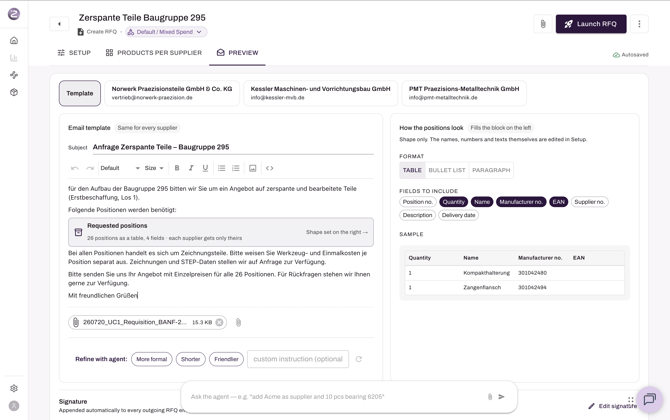Redo the last email edit

(90, 168)
